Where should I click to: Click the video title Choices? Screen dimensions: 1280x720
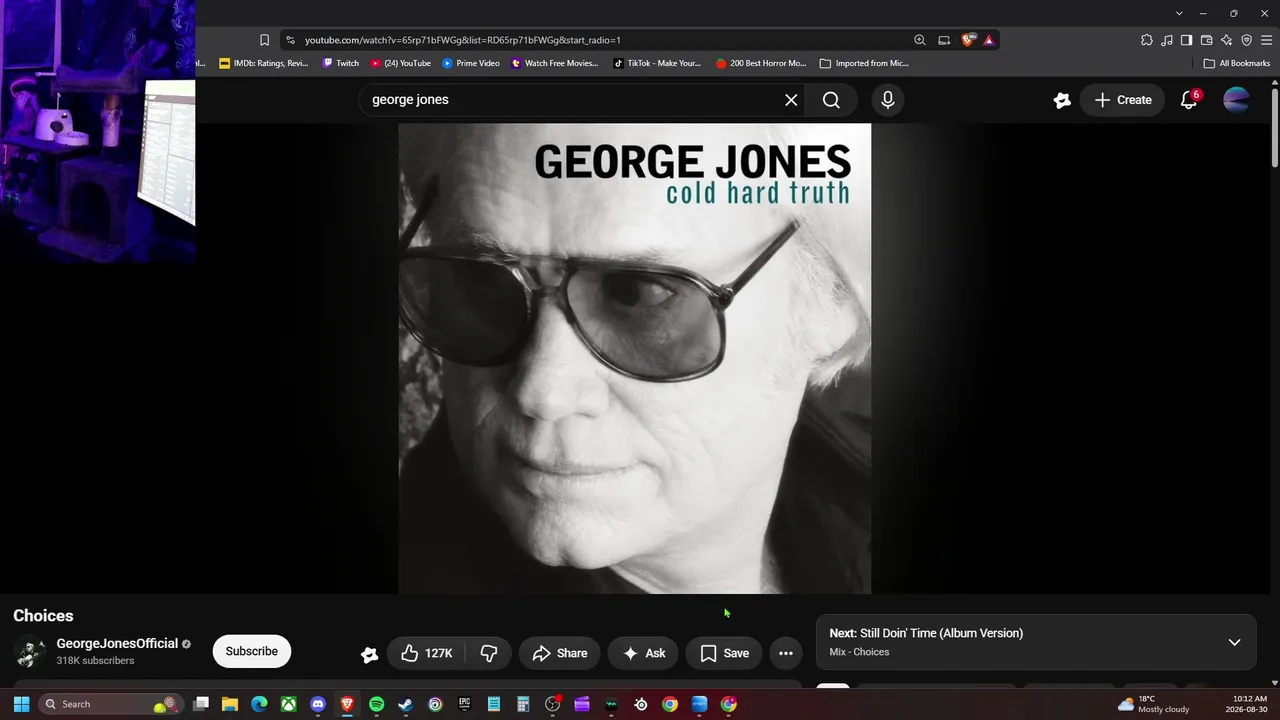[x=43, y=616]
